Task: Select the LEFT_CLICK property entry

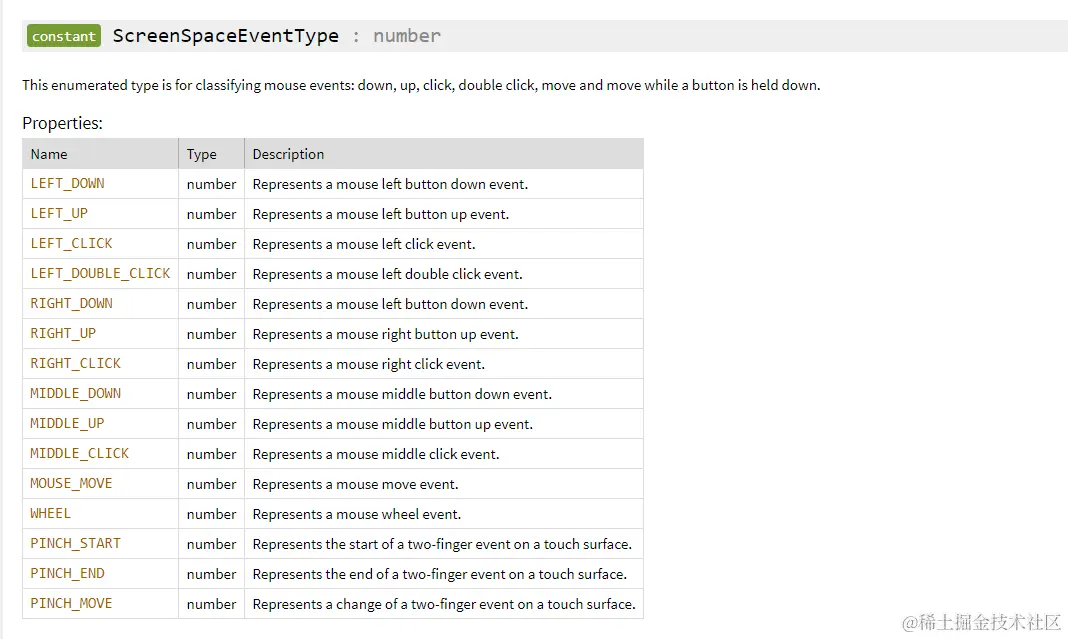Action: [71, 244]
